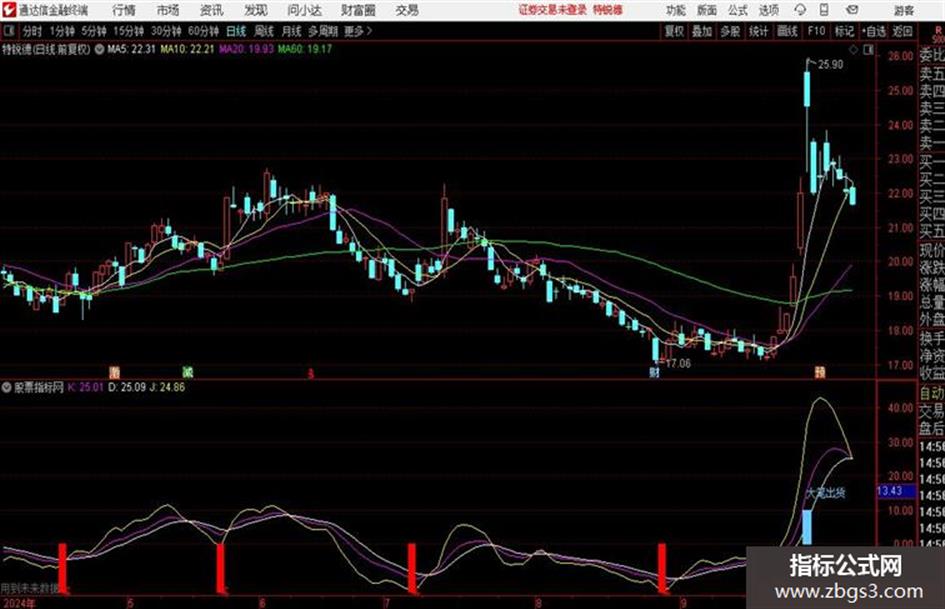Open the 版面 menu
This screenshot has width=945, height=609.
tap(707, 10)
